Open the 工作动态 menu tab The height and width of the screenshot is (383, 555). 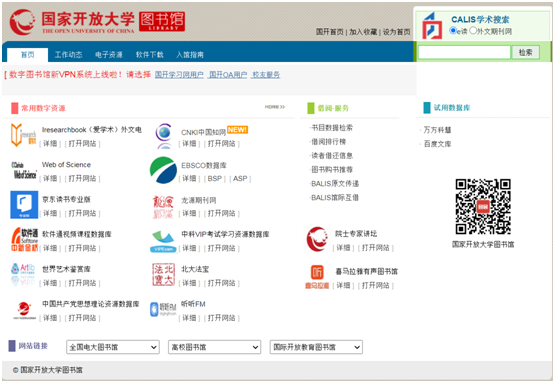click(68, 55)
